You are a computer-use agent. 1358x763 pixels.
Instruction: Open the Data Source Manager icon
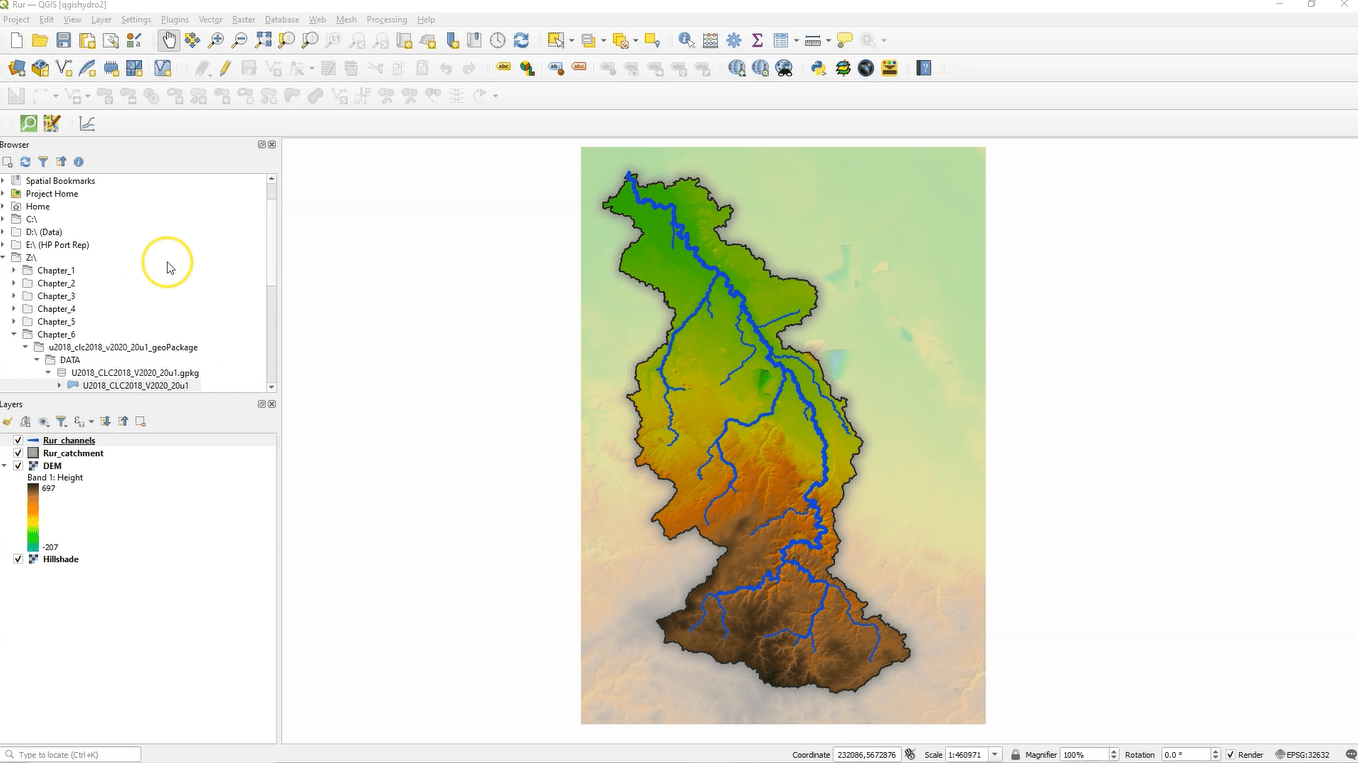16,67
